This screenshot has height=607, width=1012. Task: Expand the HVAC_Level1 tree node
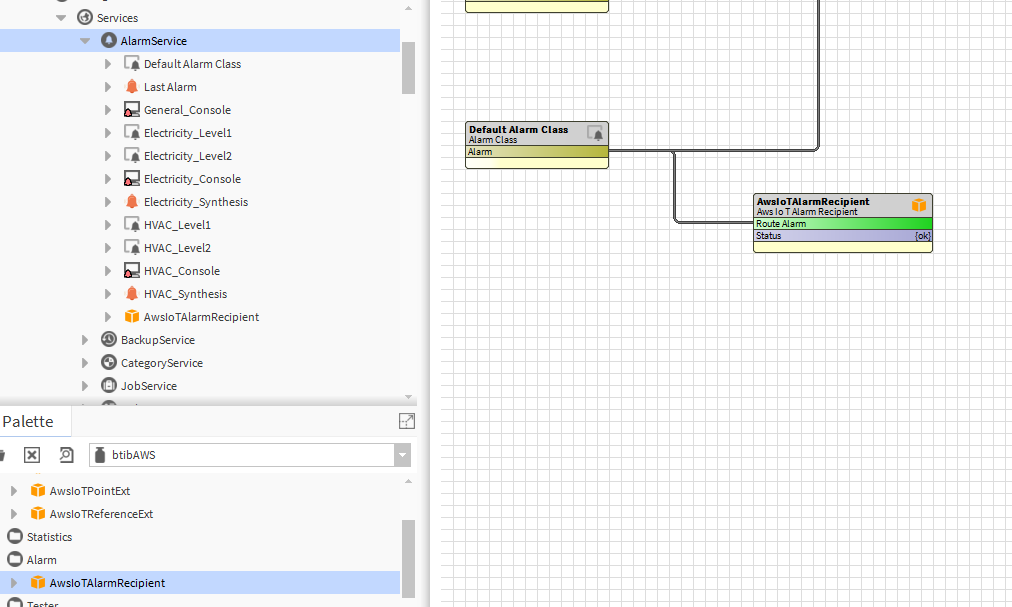coord(108,225)
